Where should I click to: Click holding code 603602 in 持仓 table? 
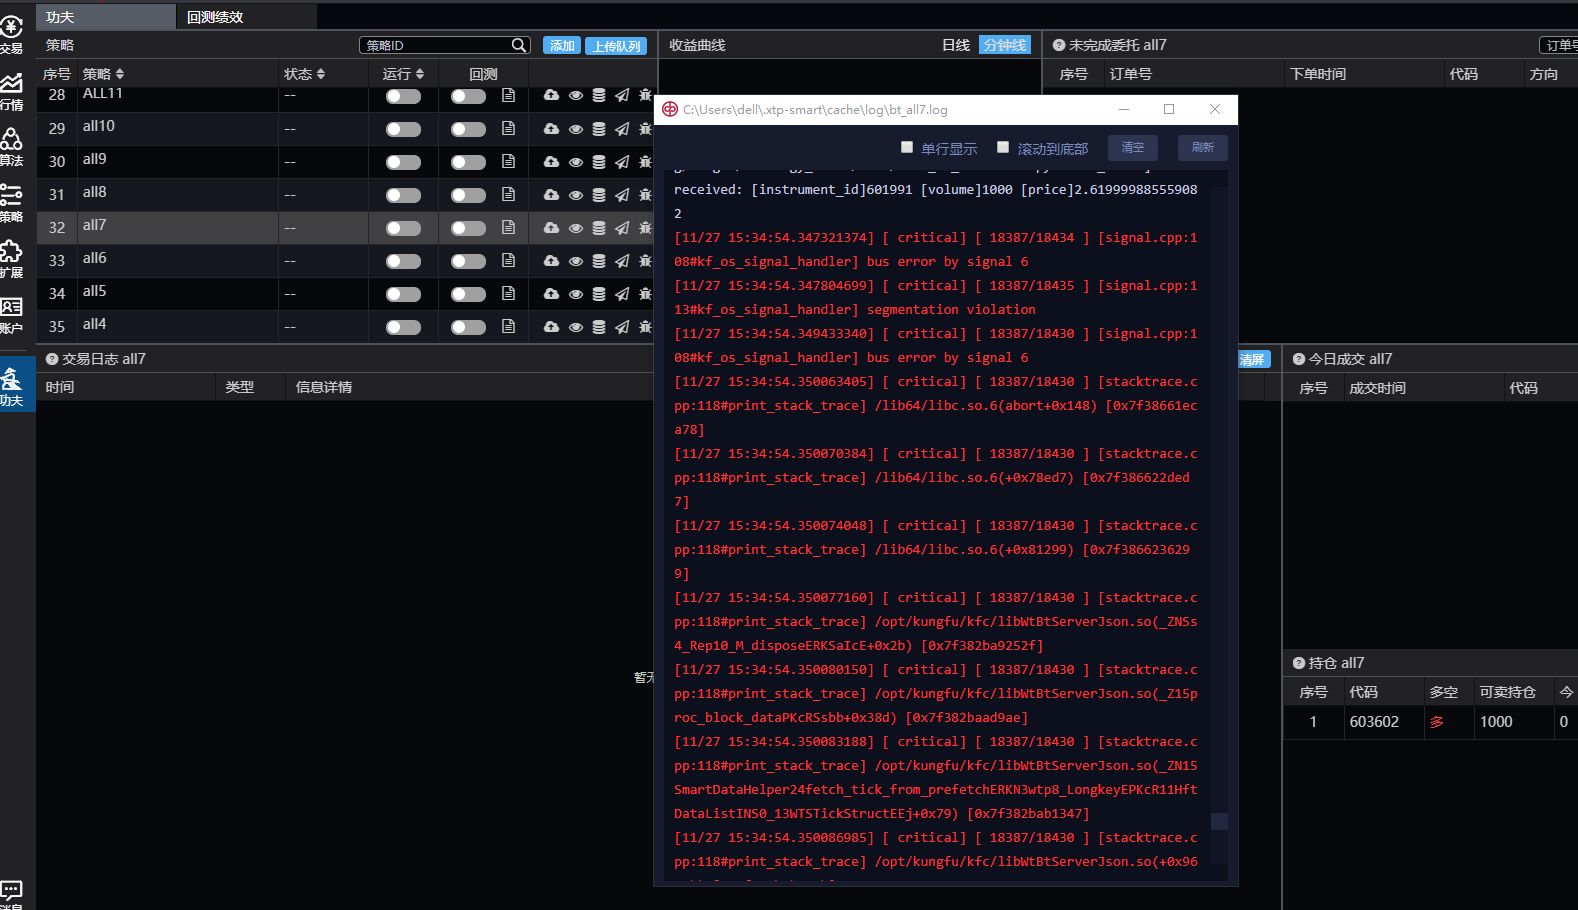1374,722
